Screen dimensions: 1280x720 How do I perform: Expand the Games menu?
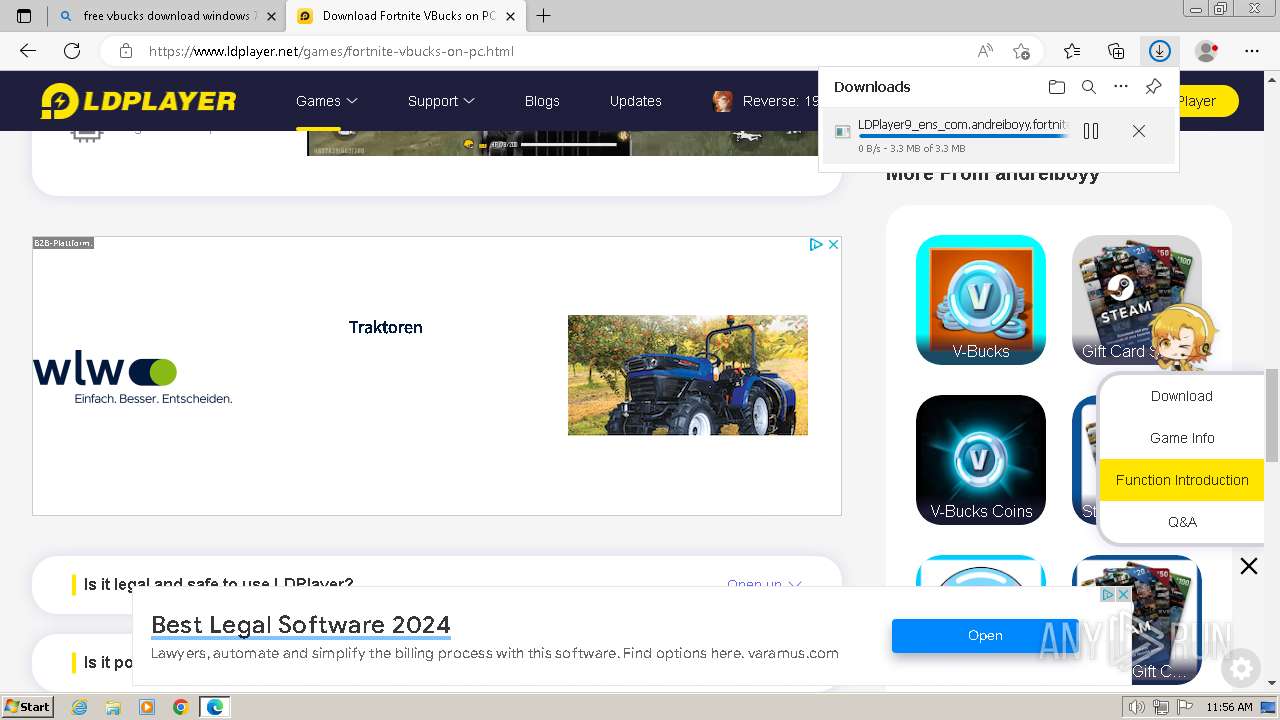pos(327,101)
